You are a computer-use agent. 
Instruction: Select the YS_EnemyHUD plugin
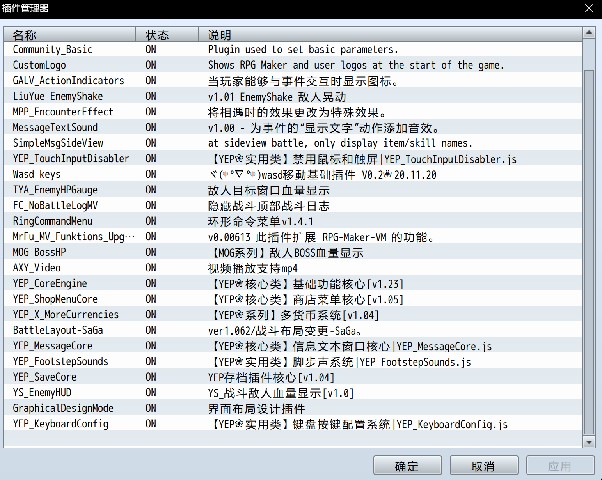click(293, 392)
